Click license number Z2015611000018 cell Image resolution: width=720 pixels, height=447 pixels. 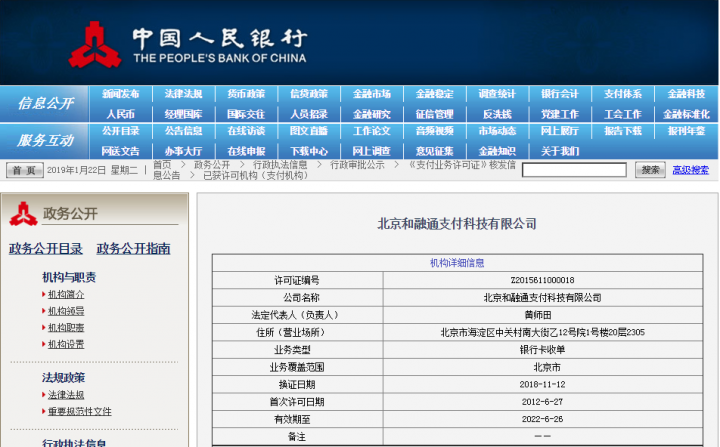(x=542, y=280)
